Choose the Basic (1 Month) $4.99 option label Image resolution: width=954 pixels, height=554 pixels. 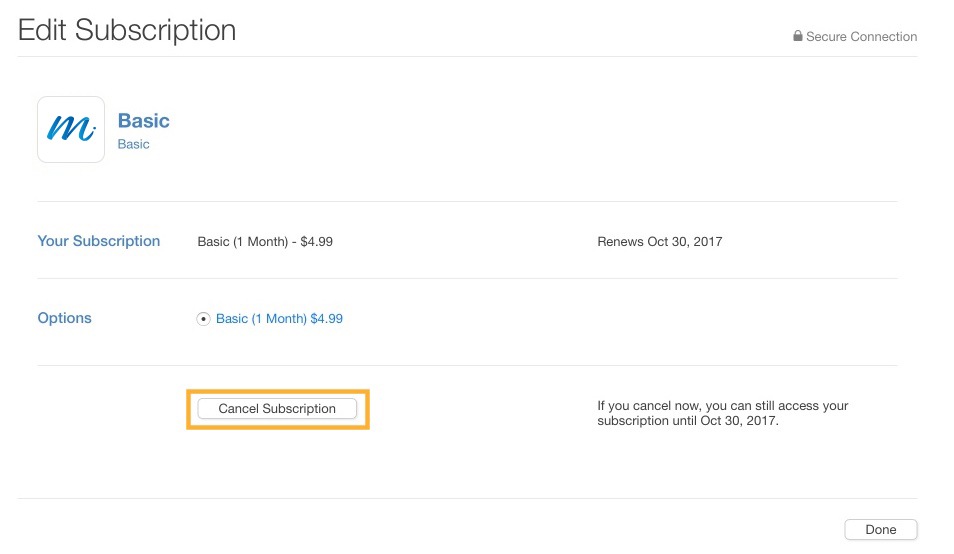(x=279, y=319)
